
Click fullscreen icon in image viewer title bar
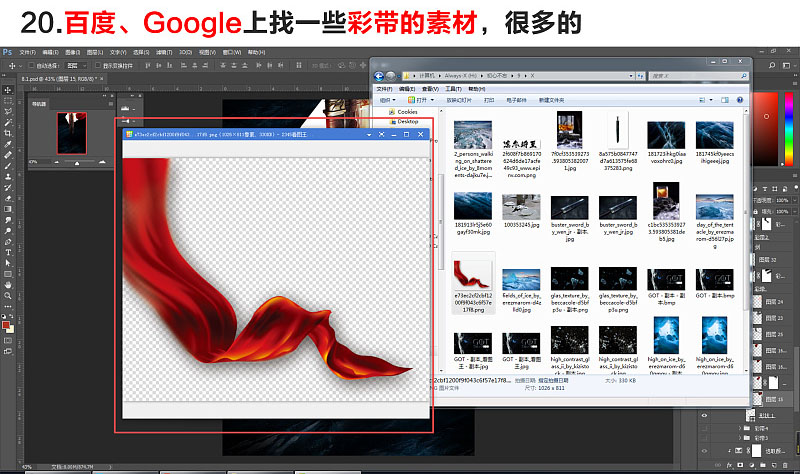tap(382, 134)
